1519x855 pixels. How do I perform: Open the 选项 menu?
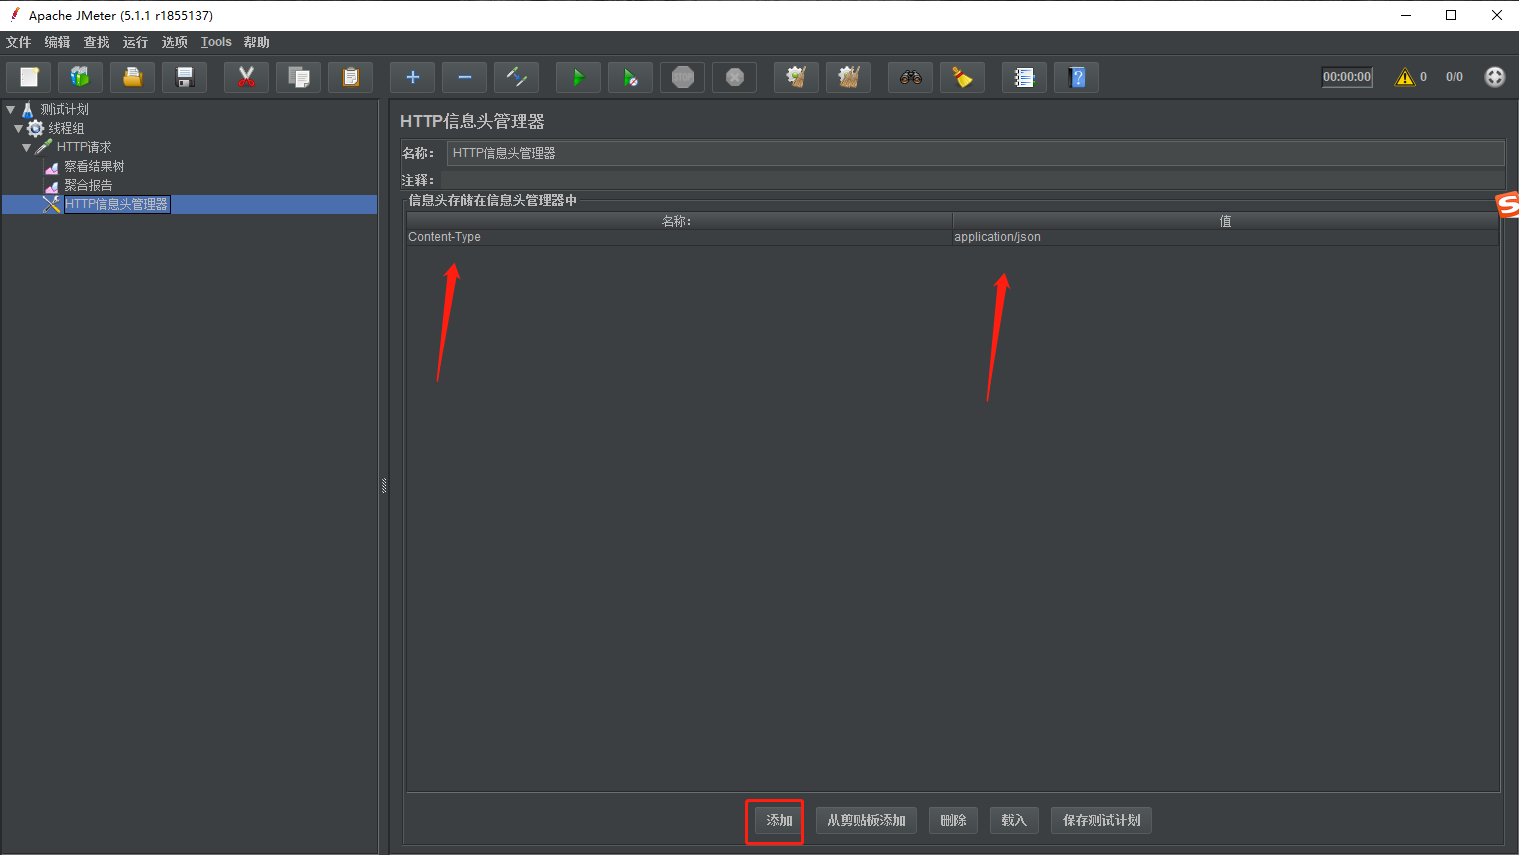pos(174,42)
